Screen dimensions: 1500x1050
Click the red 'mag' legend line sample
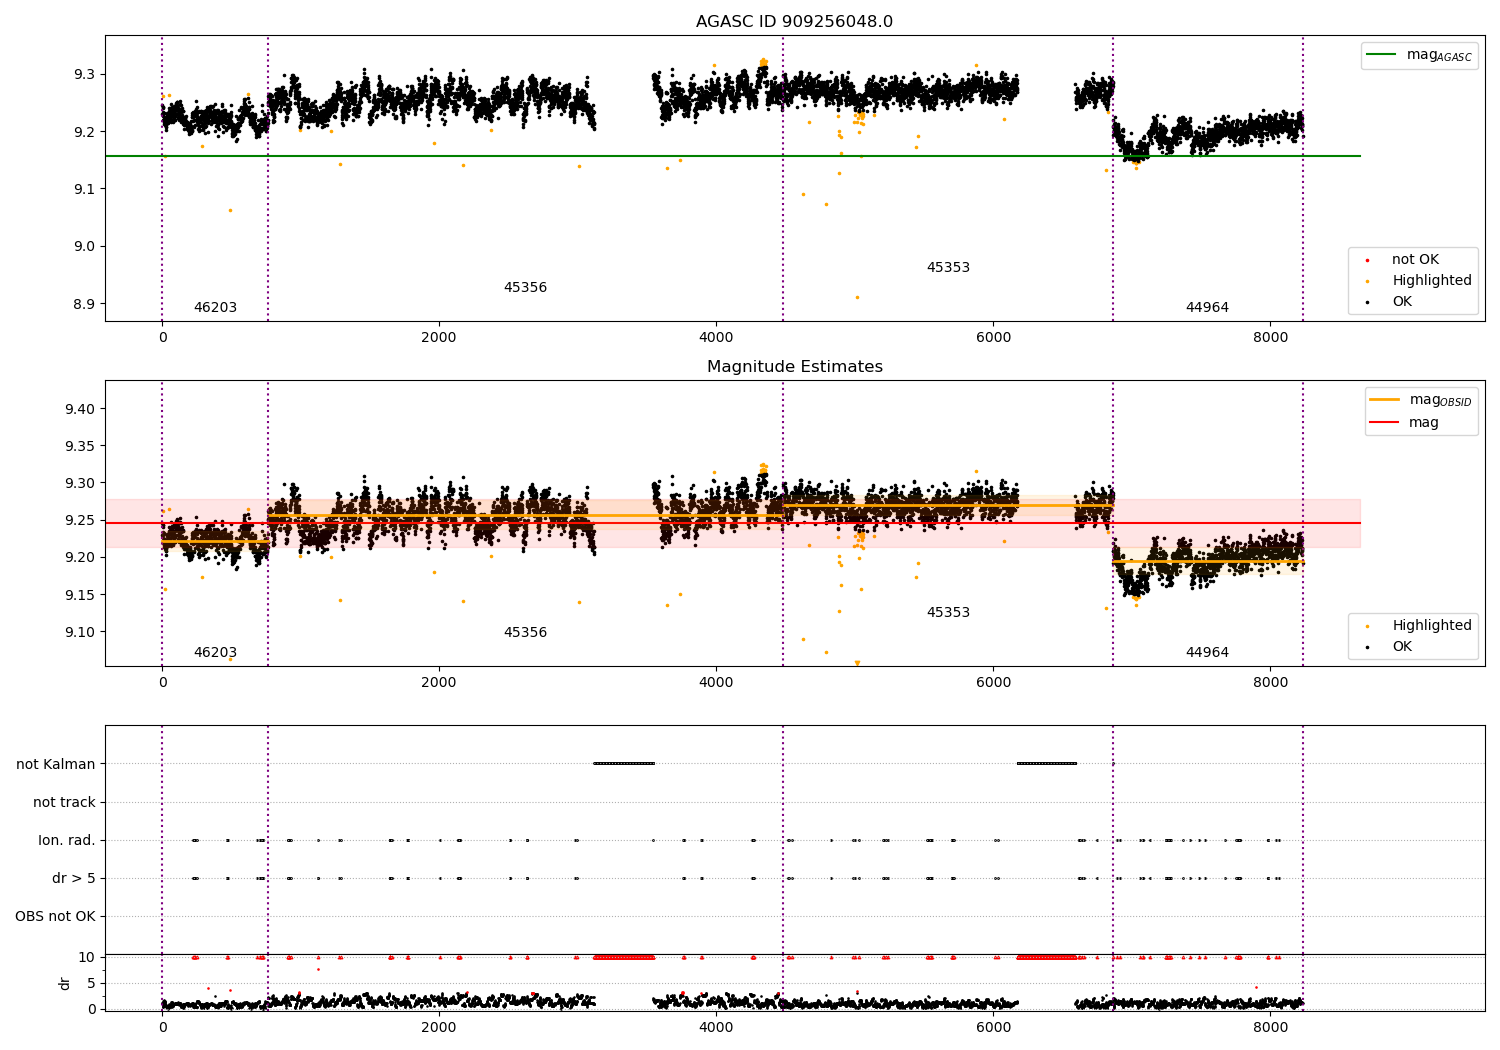pos(1385,423)
